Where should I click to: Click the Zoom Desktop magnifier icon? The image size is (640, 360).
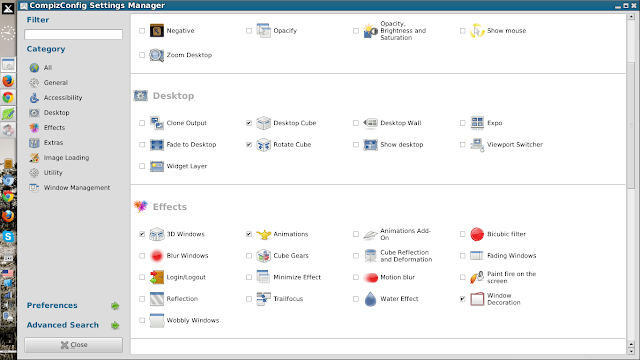[x=157, y=55]
